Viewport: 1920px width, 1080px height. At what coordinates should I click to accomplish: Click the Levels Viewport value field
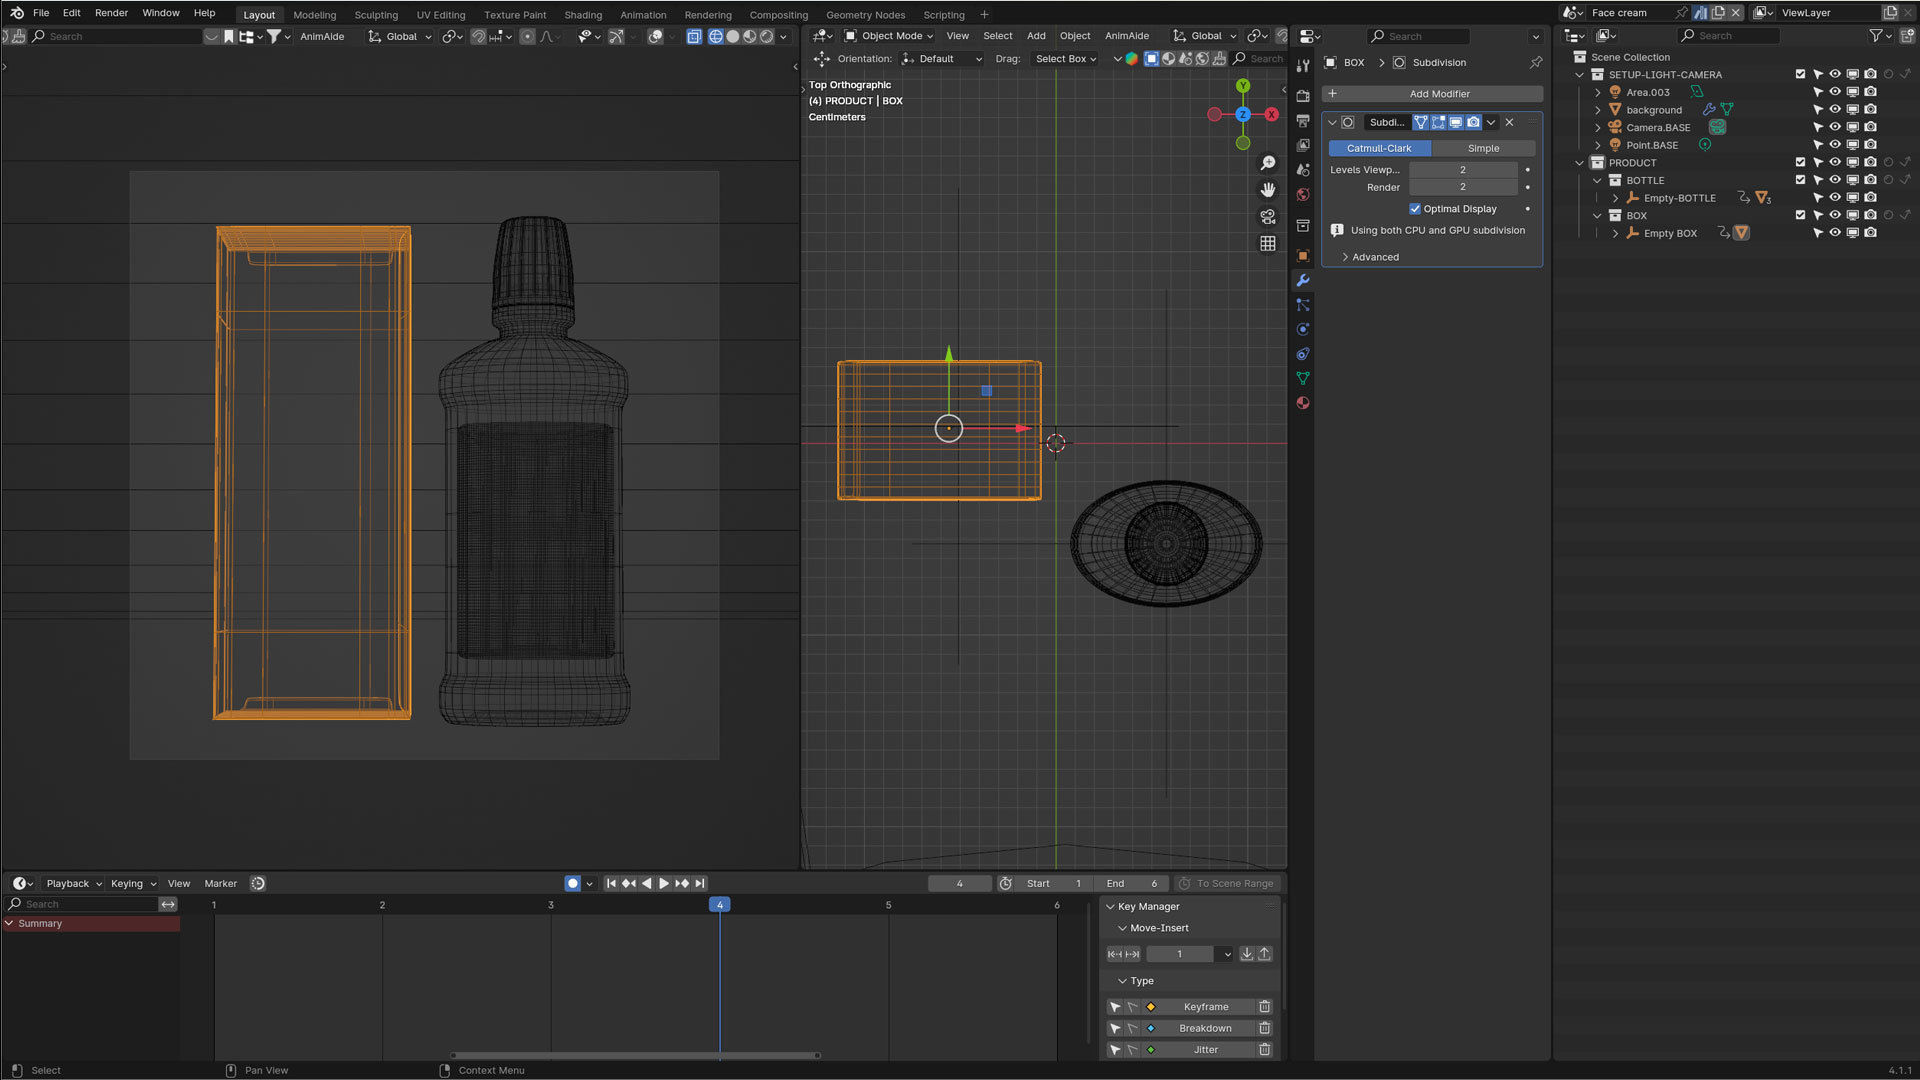1463,170
